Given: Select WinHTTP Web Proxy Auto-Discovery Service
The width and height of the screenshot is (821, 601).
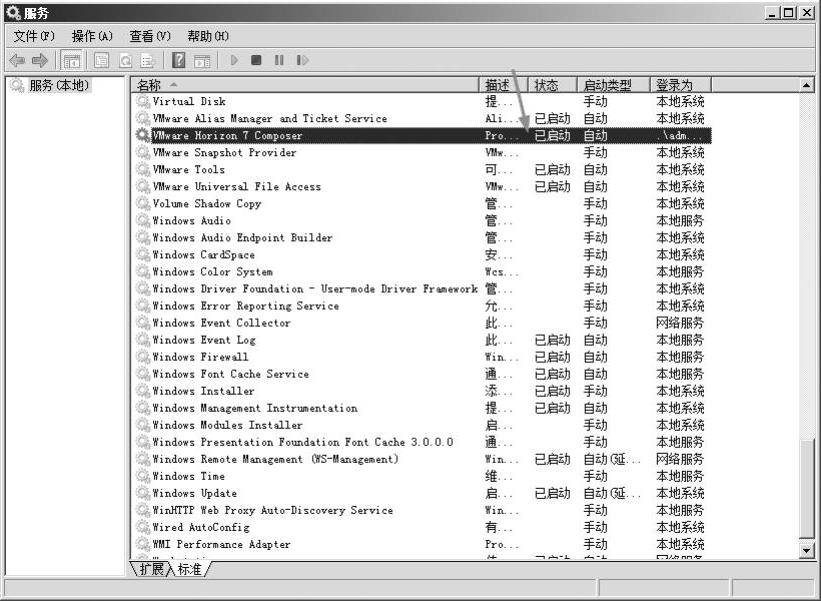Looking at the screenshot, I should (x=421, y=510).
